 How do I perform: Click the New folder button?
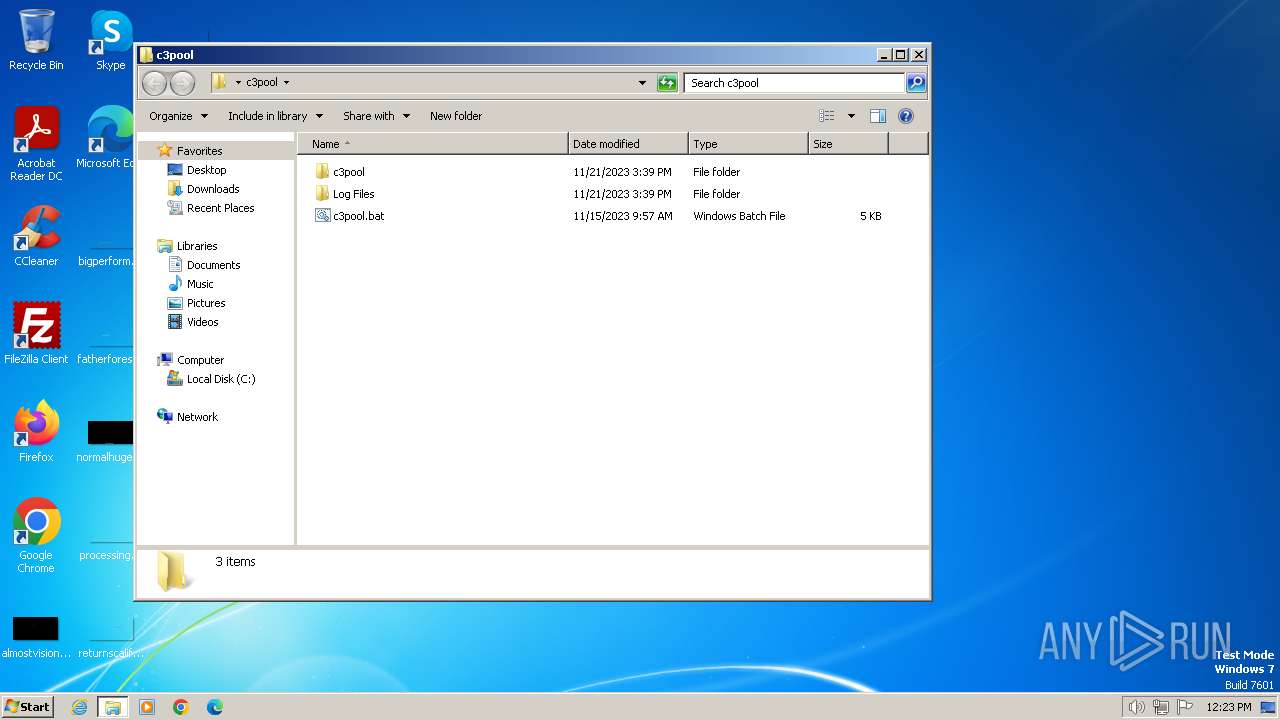(x=456, y=116)
